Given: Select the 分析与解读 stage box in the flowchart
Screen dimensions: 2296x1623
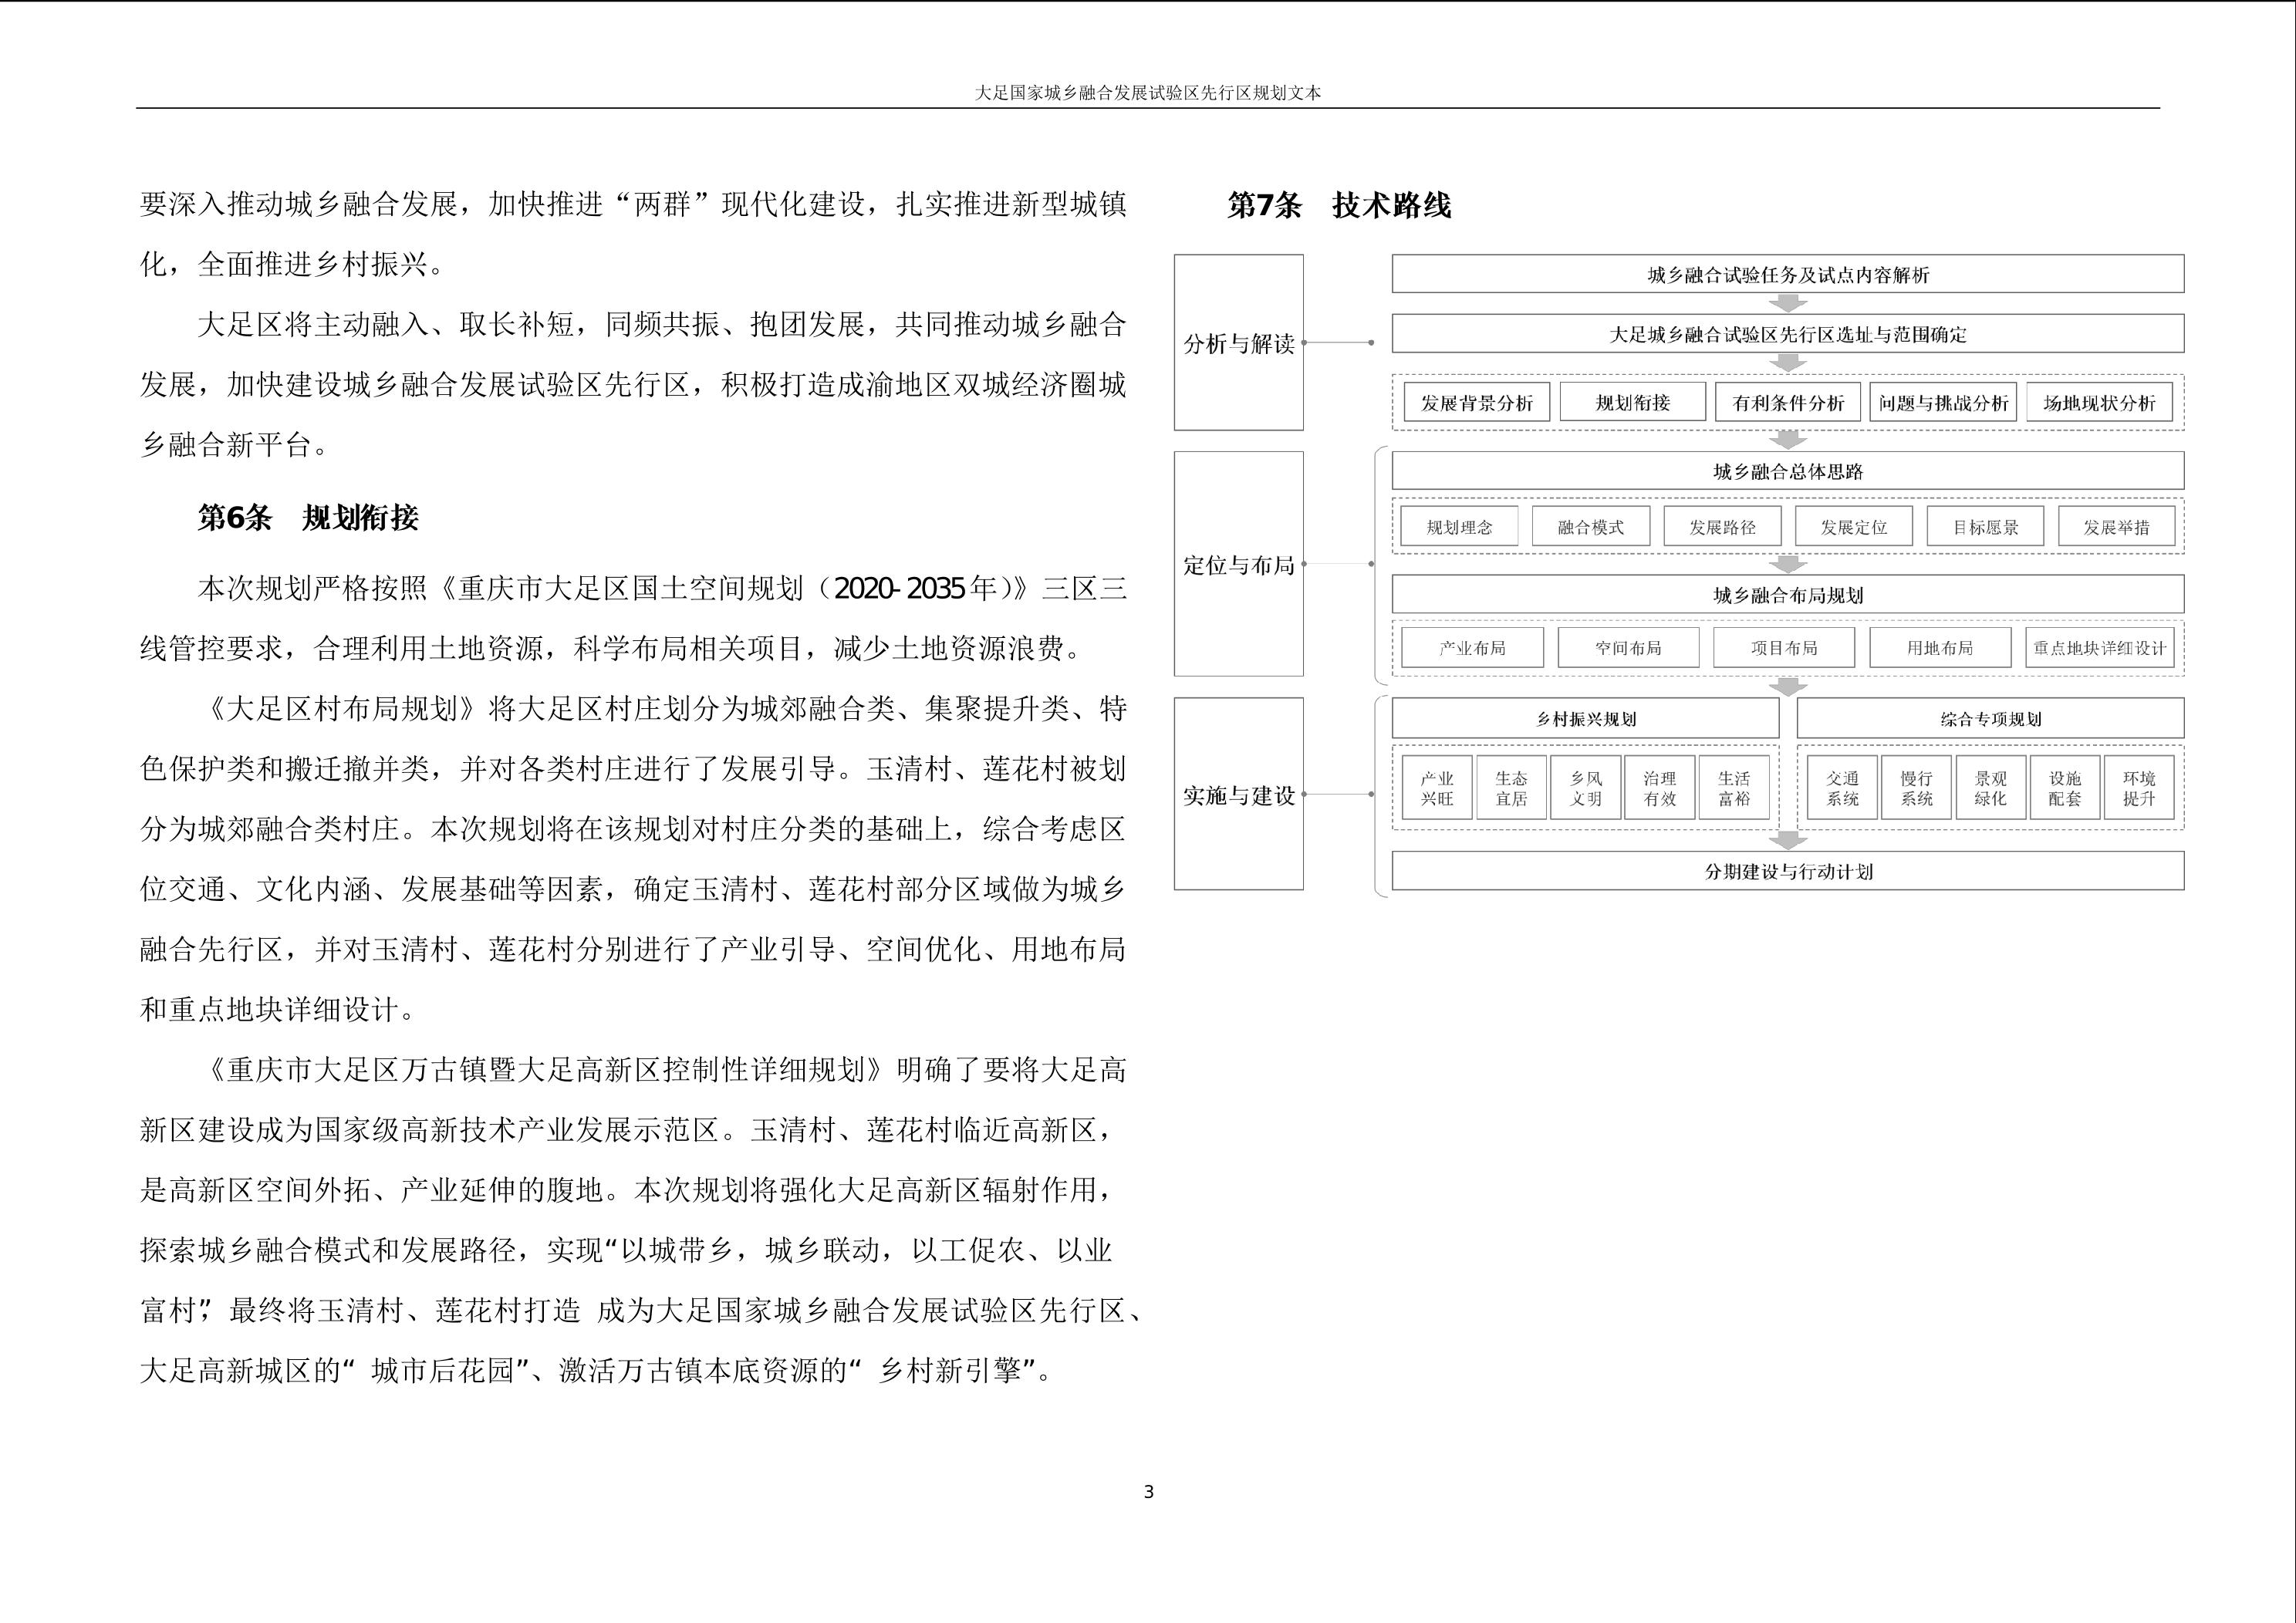Looking at the screenshot, I should (x=1238, y=342).
